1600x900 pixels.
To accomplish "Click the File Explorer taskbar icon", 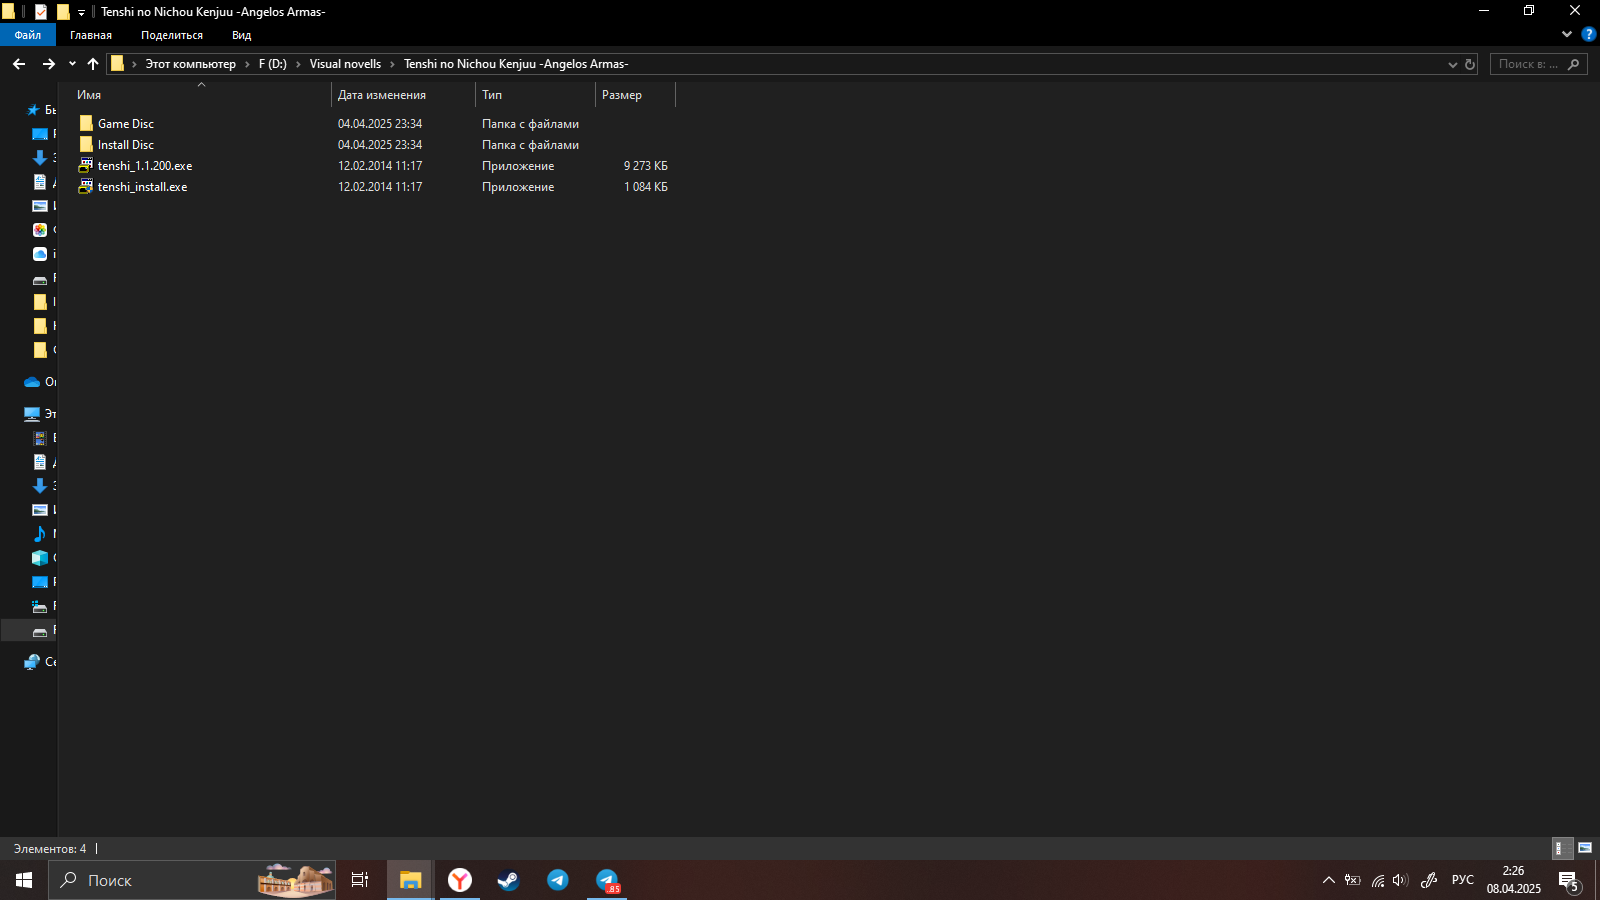I will [410, 880].
